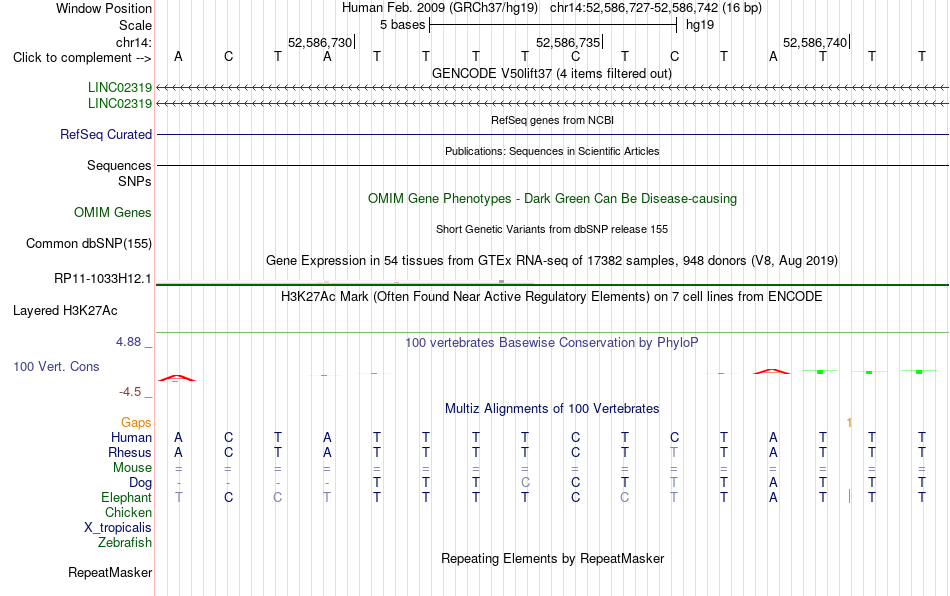Click the orange gap number 1 in Gaps row
950x596 pixels.
(849, 422)
